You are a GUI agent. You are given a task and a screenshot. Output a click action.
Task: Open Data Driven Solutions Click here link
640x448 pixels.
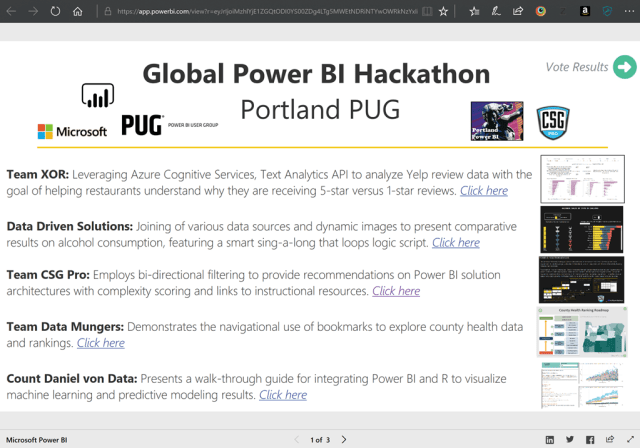pos(456,242)
